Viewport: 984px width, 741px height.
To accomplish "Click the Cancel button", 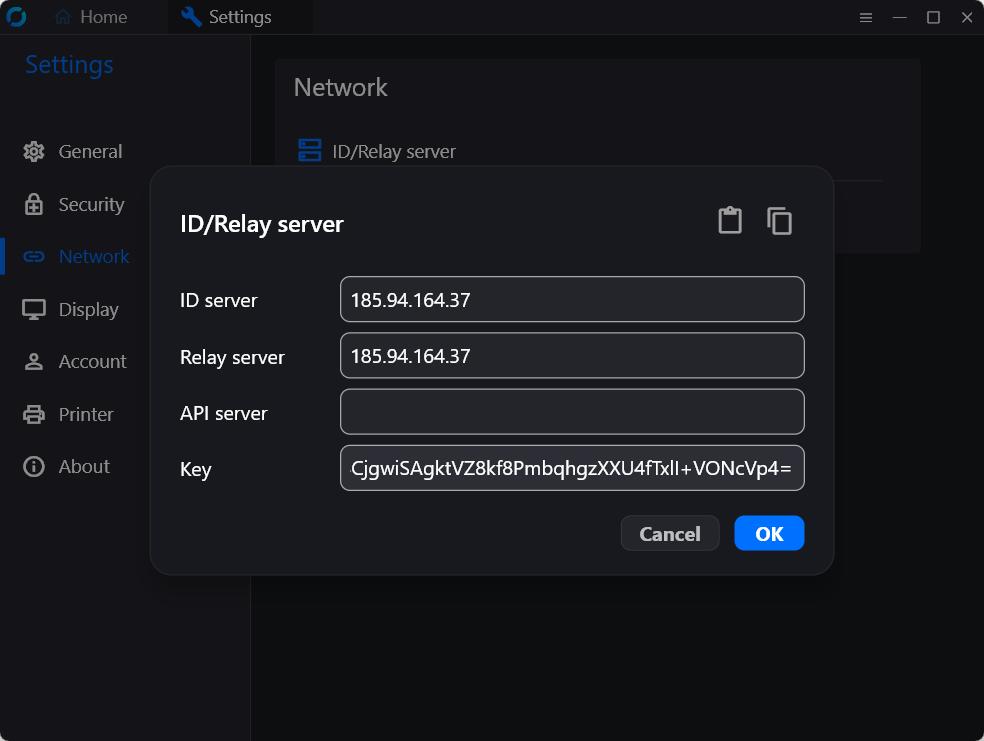I will (x=670, y=533).
